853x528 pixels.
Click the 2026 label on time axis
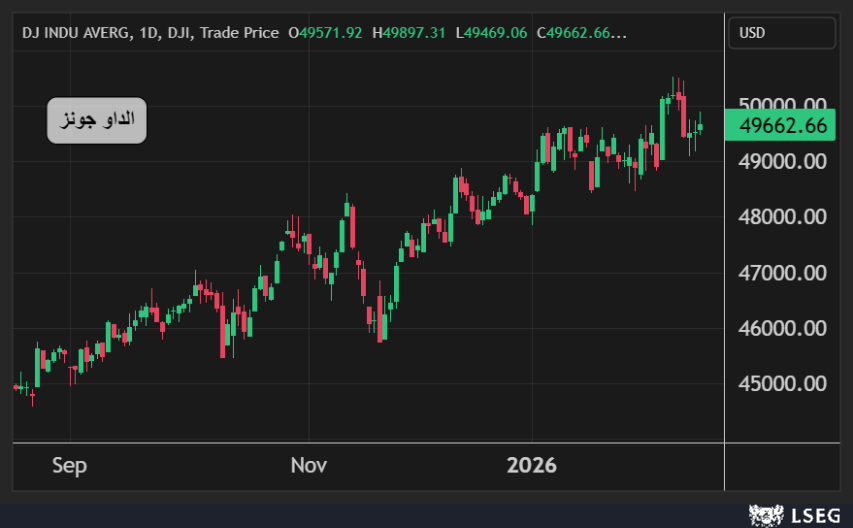pos(532,466)
